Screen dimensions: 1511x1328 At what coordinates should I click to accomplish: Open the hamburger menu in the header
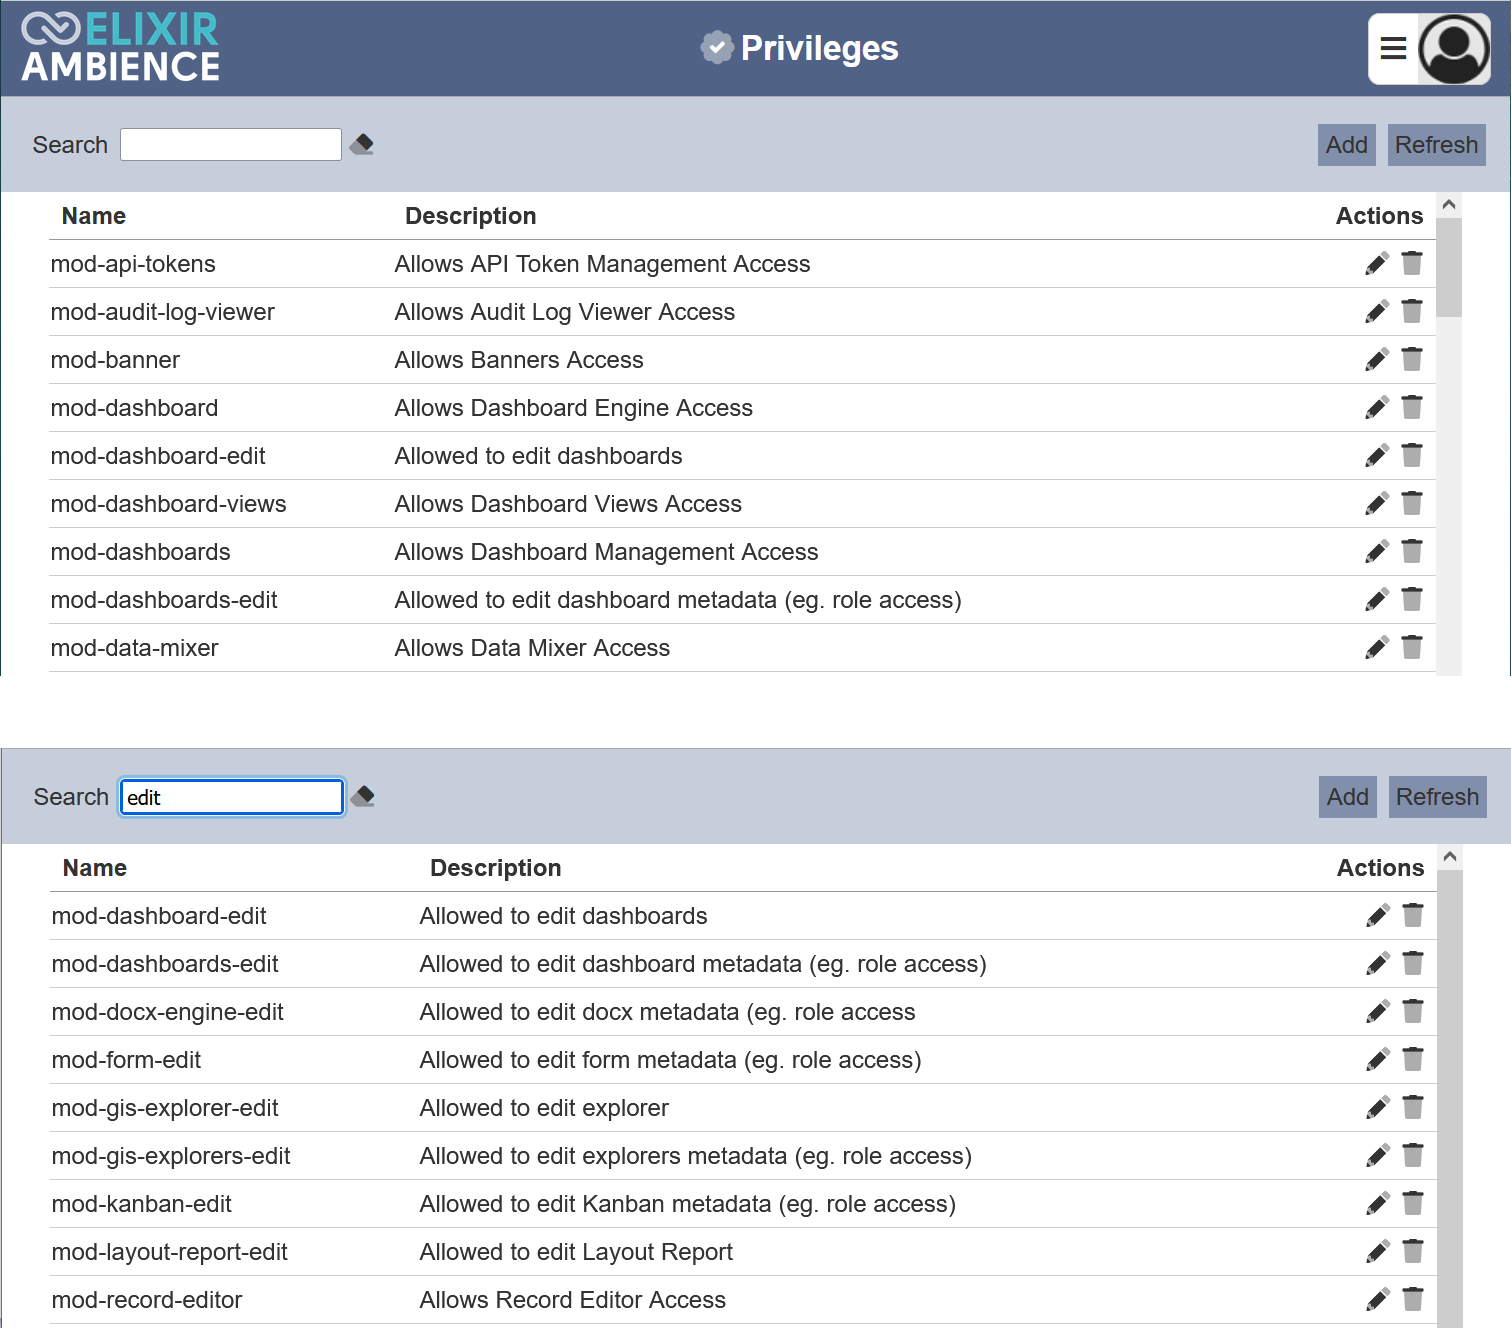[1393, 49]
